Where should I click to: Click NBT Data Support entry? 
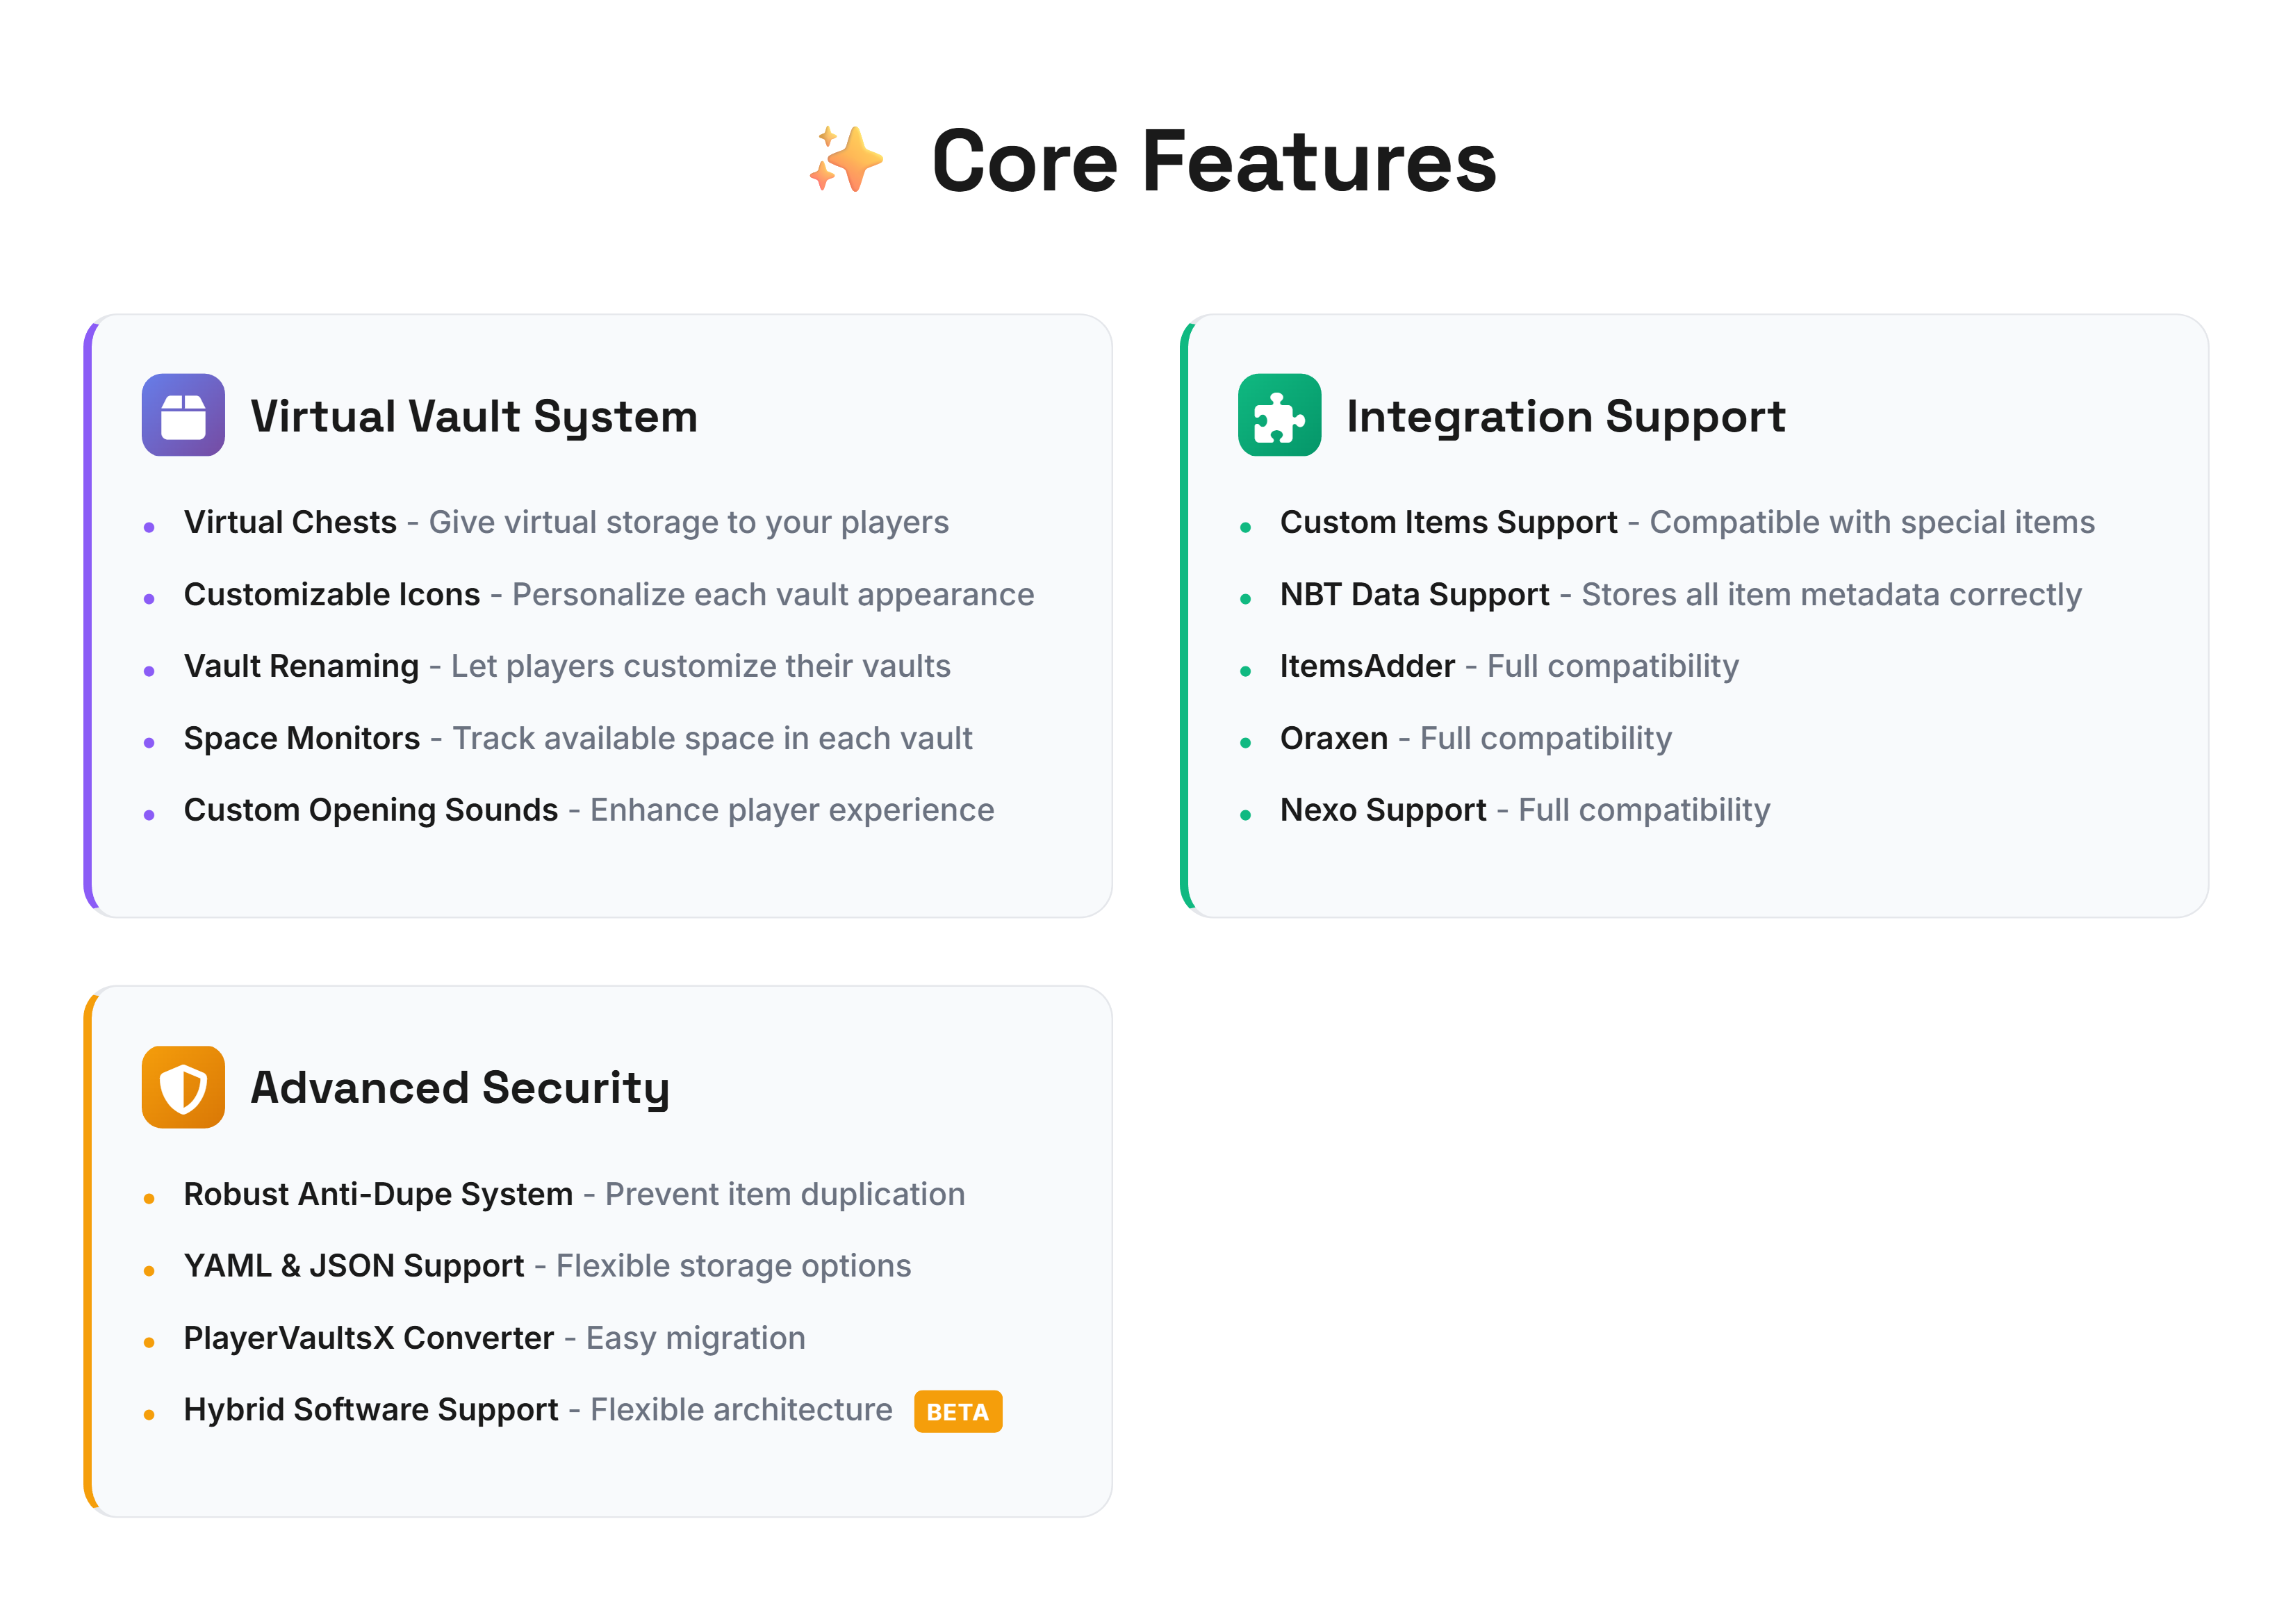click(x=1681, y=594)
